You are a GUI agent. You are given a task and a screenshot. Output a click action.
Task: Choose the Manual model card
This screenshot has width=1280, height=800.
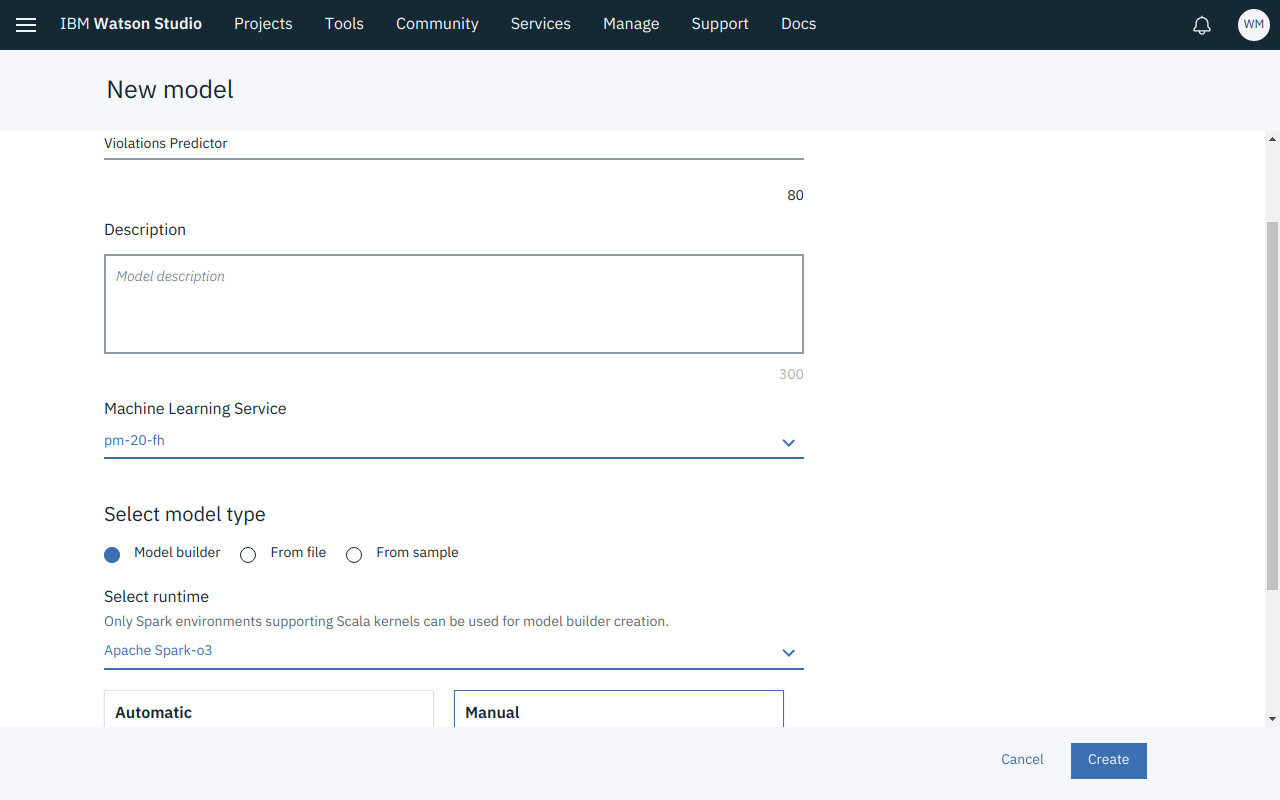click(619, 709)
